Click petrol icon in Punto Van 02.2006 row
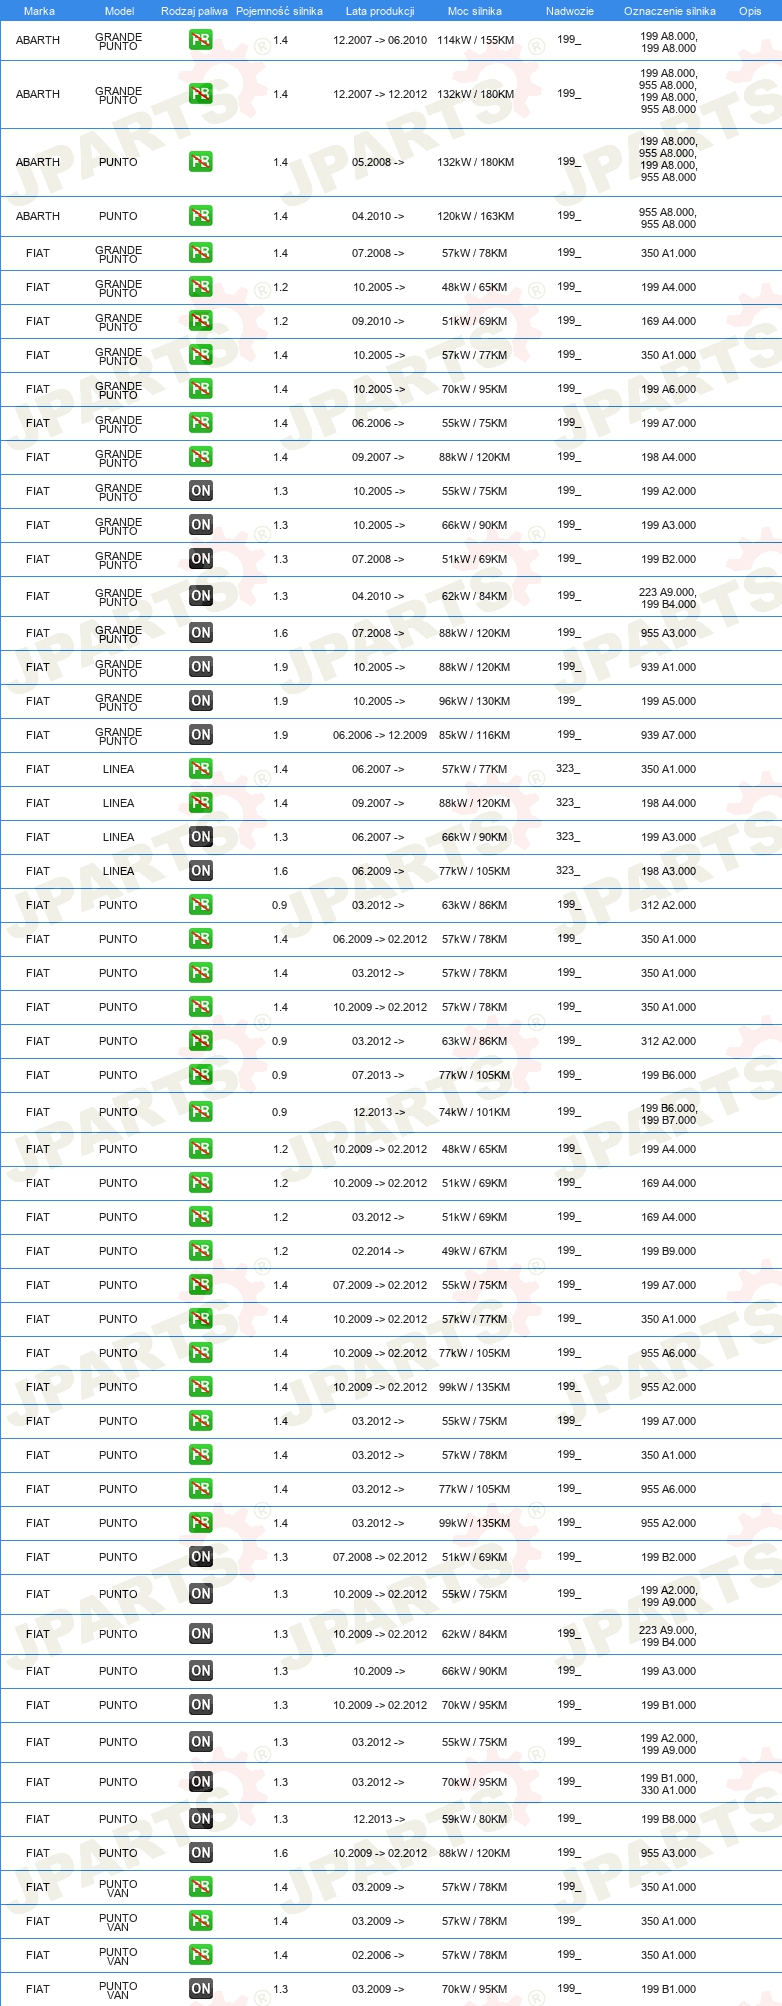Screen dimensions: 782x2006 point(200,1955)
